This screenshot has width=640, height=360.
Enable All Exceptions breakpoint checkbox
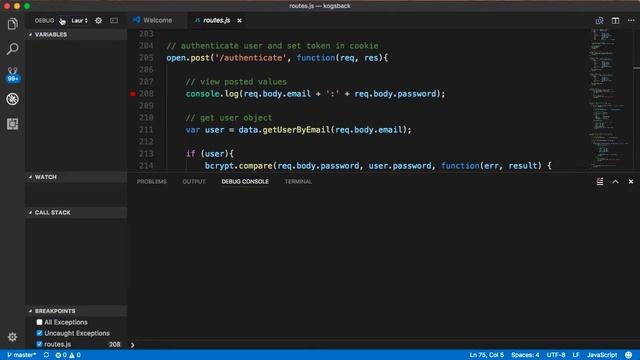[39, 322]
